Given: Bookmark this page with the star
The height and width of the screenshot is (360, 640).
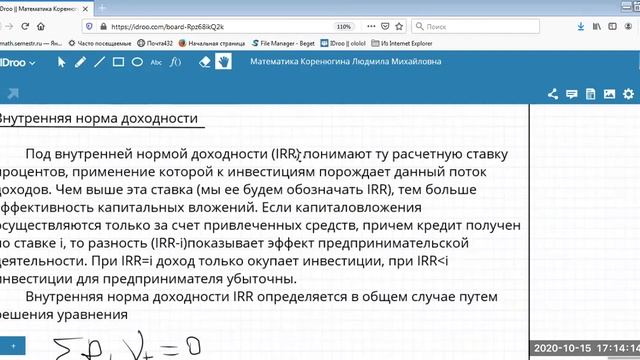Looking at the screenshot, I should point(399,27).
